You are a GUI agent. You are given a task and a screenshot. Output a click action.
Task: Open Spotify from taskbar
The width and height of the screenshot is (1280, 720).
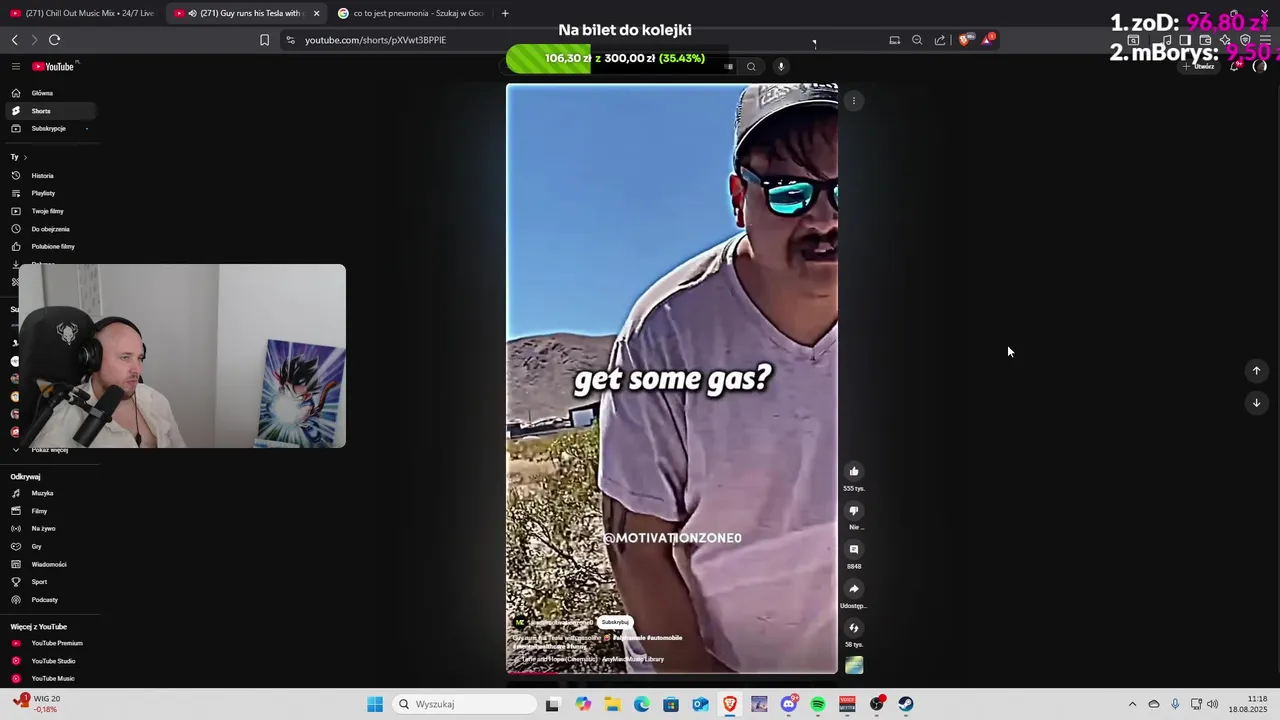[x=817, y=704]
